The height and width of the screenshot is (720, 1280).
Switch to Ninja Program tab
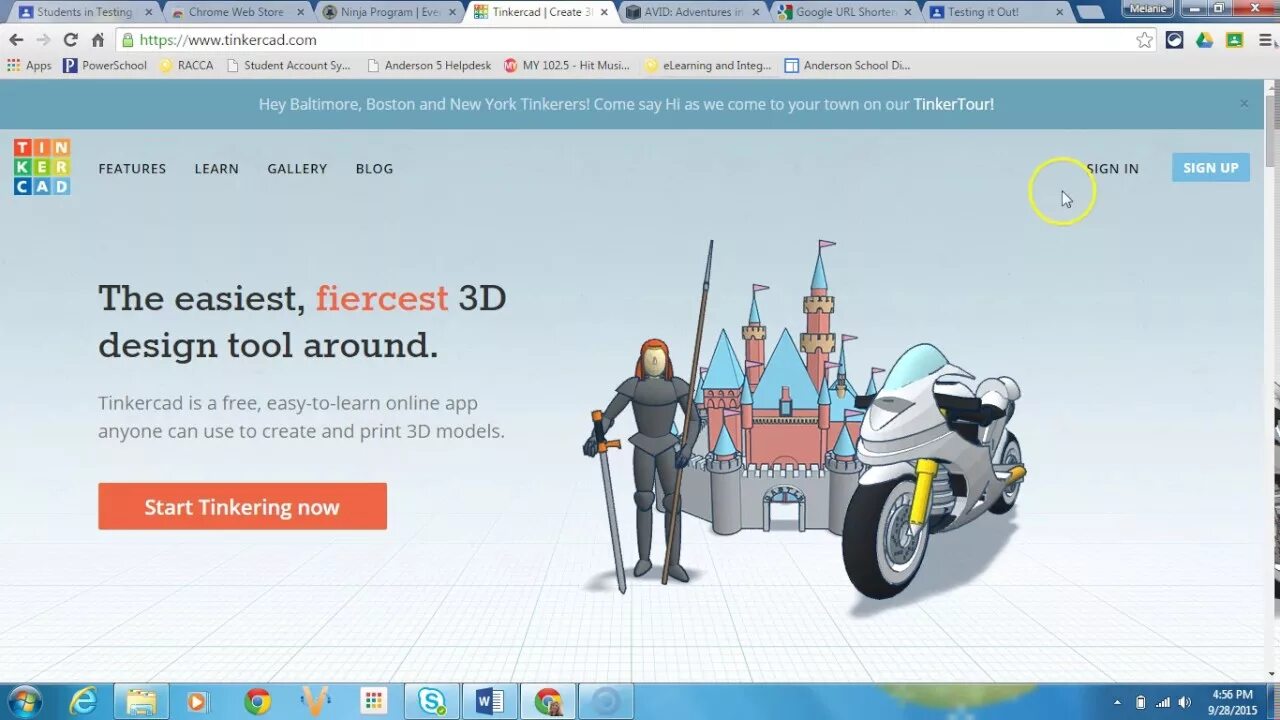pyautogui.click(x=389, y=12)
